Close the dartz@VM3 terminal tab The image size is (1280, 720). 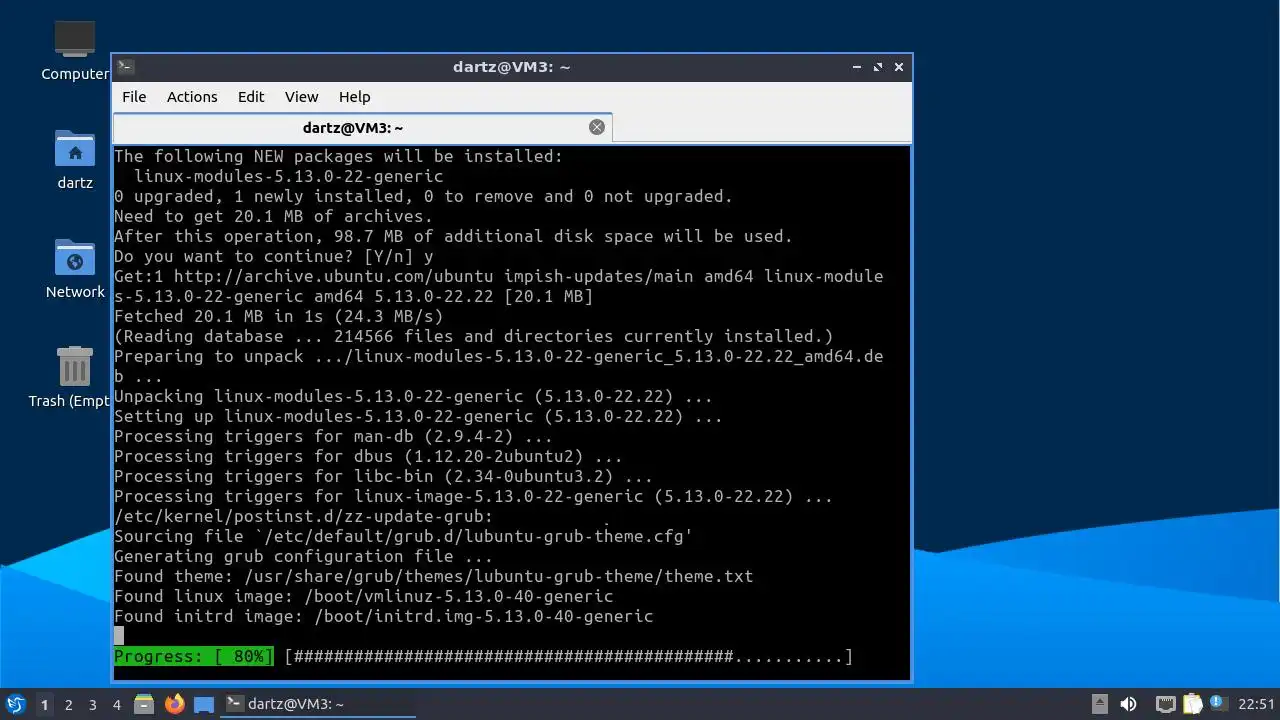pyautogui.click(x=597, y=127)
